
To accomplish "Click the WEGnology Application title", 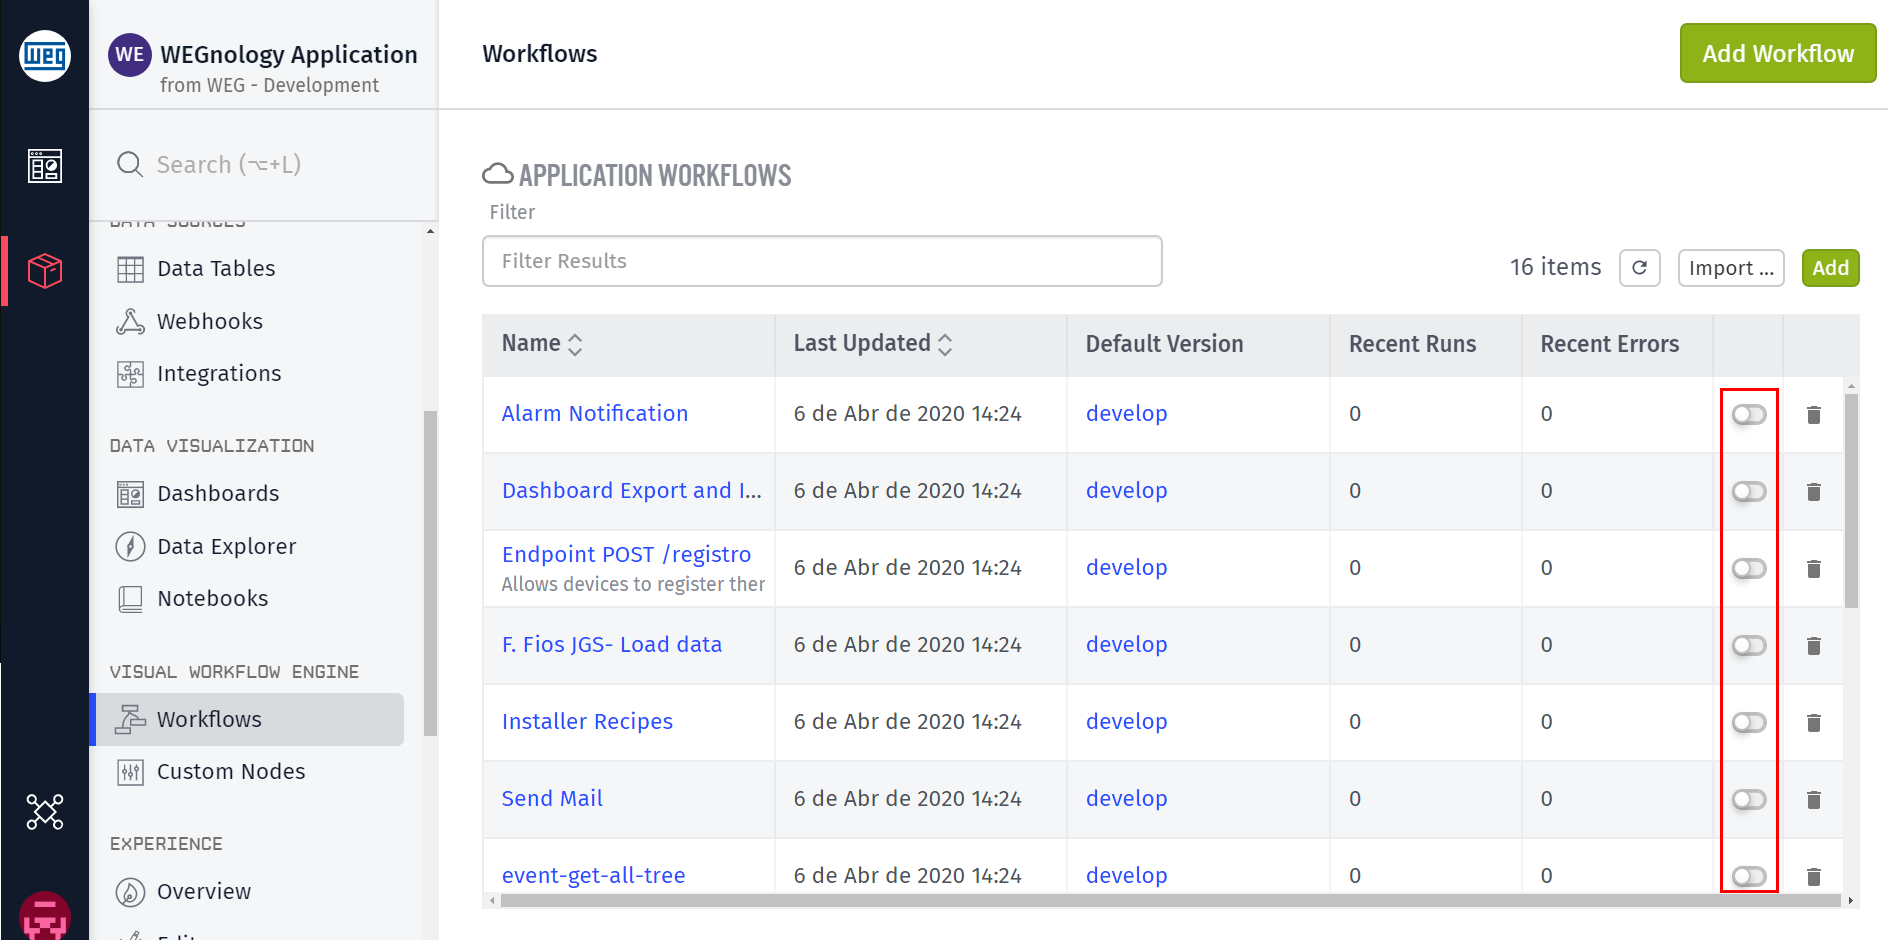I will [x=289, y=55].
